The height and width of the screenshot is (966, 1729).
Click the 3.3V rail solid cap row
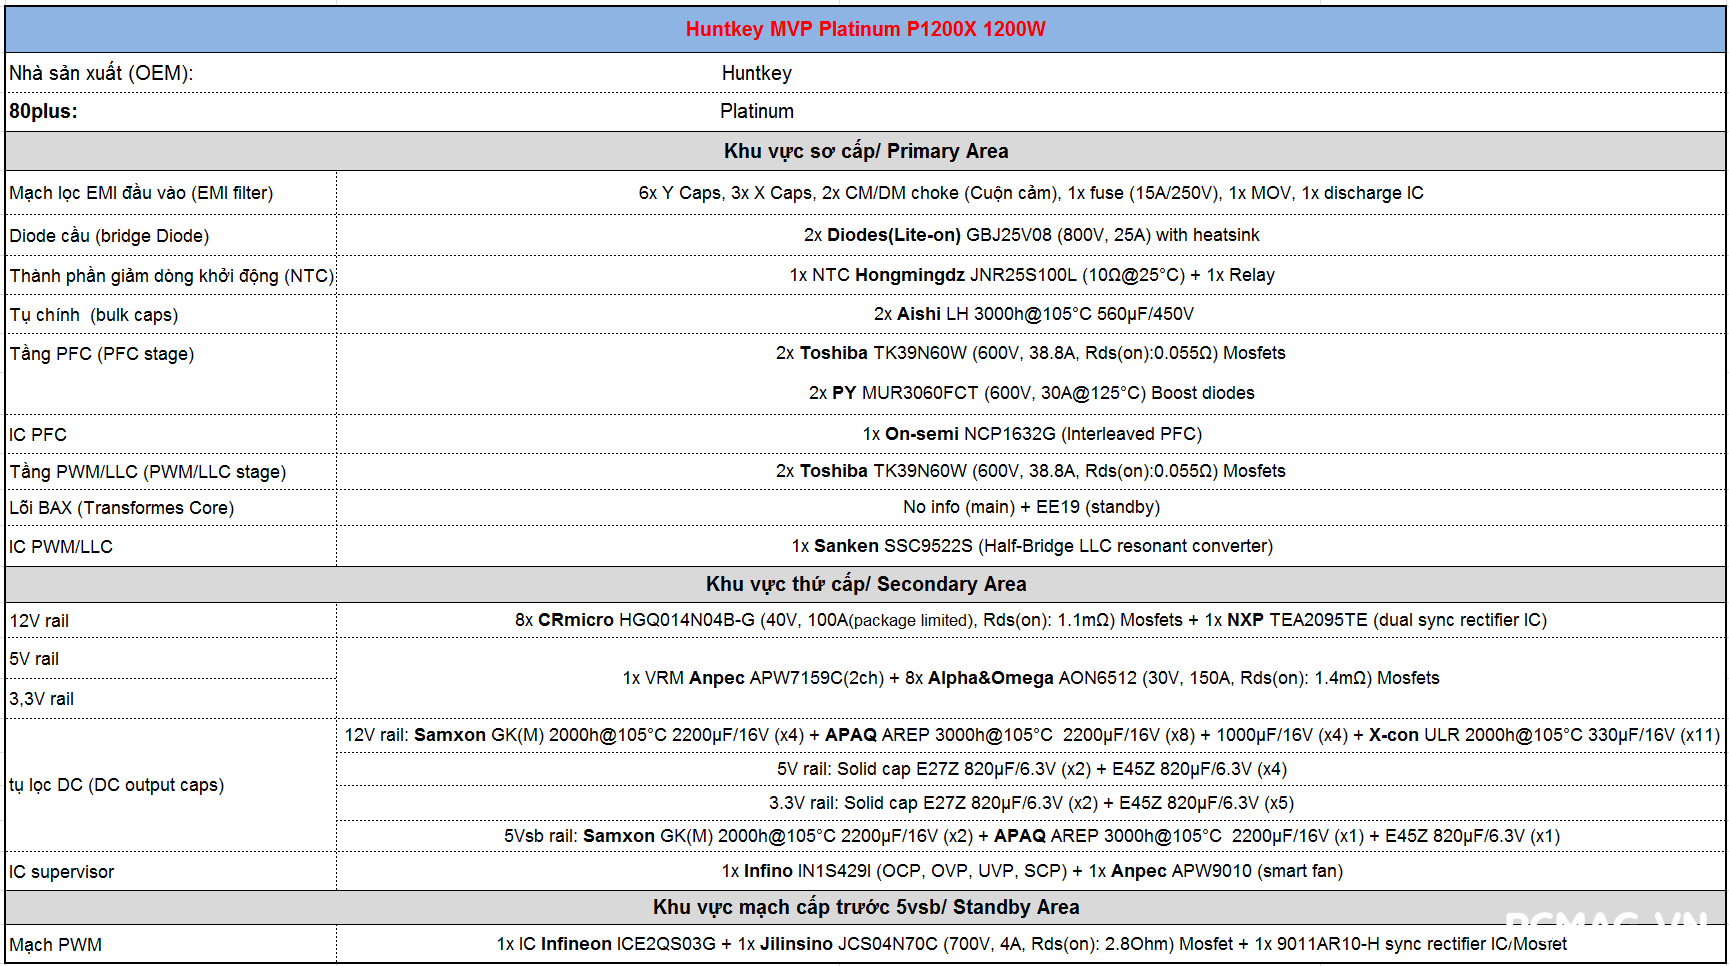[x=1031, y=803]
